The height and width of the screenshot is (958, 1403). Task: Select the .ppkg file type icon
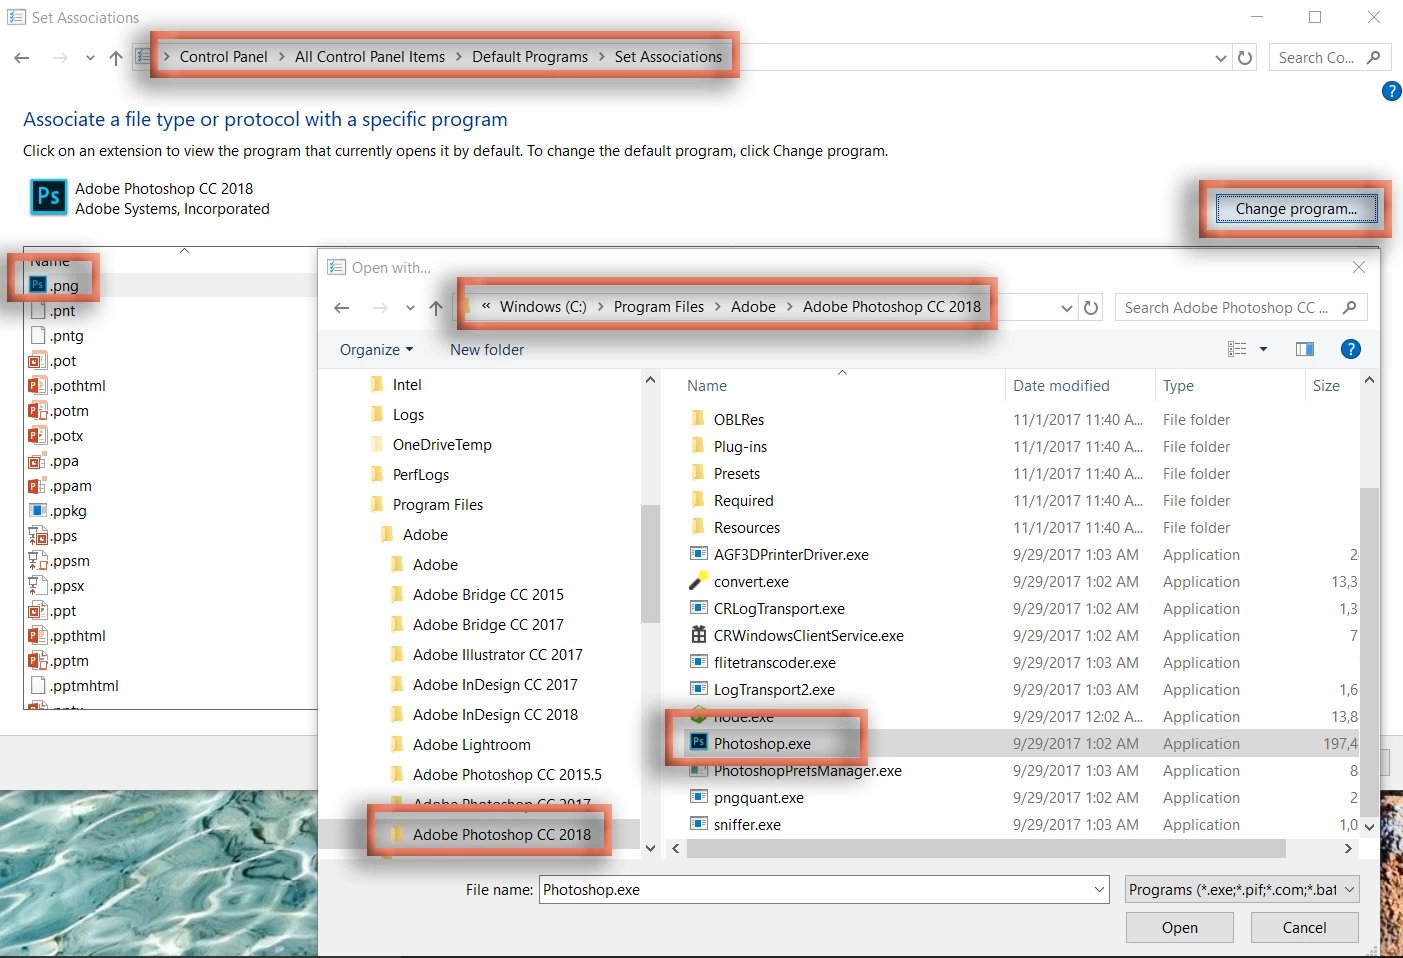tap(38, 510)
